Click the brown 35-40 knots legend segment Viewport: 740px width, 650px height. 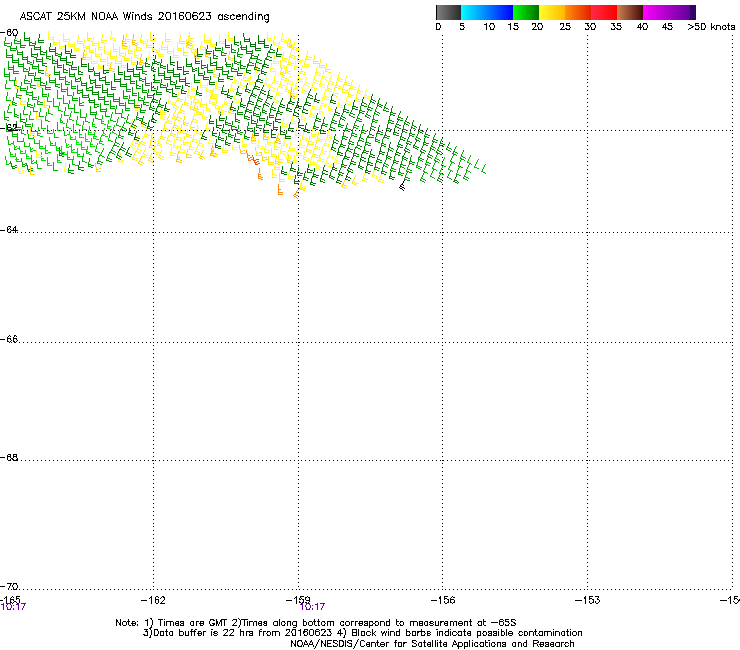[x=630, y=12]
